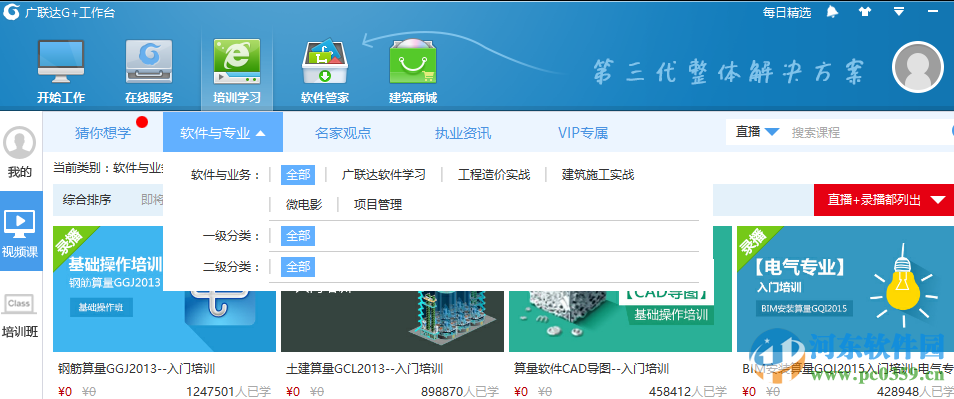This screenshot has height=399, width=954.
Task: Open the 直播+录播都列出 dropdown
Action: click(884, 200)
